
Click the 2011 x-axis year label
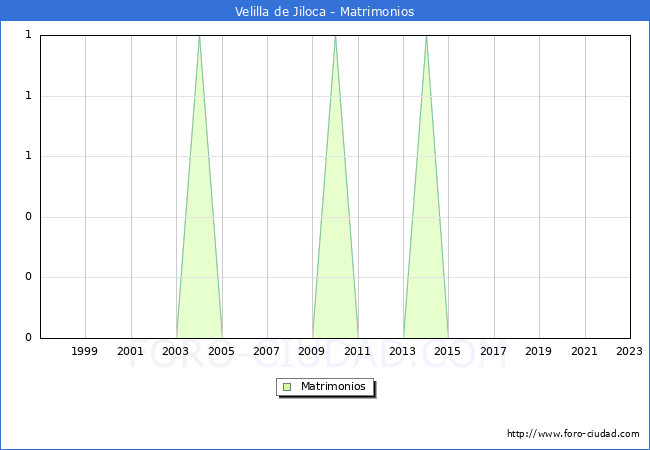pyautogui.click(x=358, y=351)
